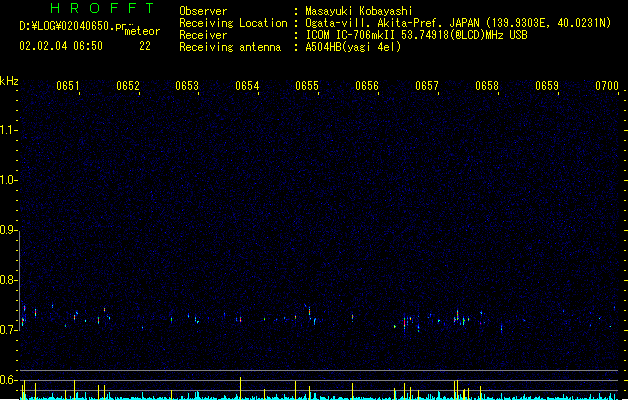629x400 pixels.
Task: Click the 'Receiving Location' label
Action: tap(233, 23)
